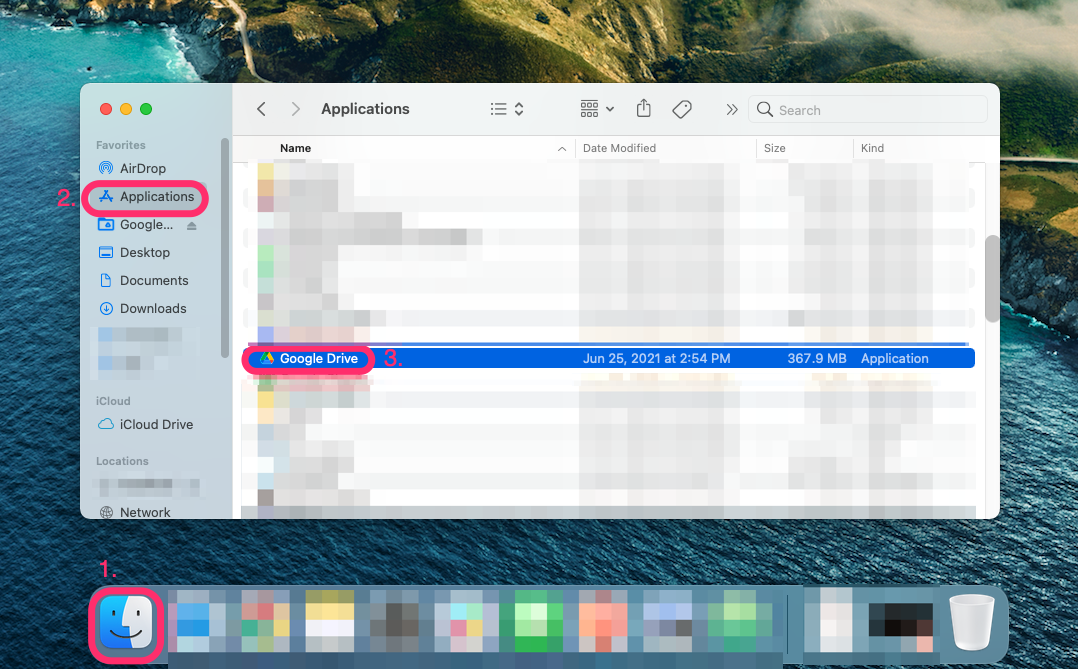Viewport: 1078px width, 669px height.
Task: Open the Group By options dropdown
Action: click(x=596, y=109)
